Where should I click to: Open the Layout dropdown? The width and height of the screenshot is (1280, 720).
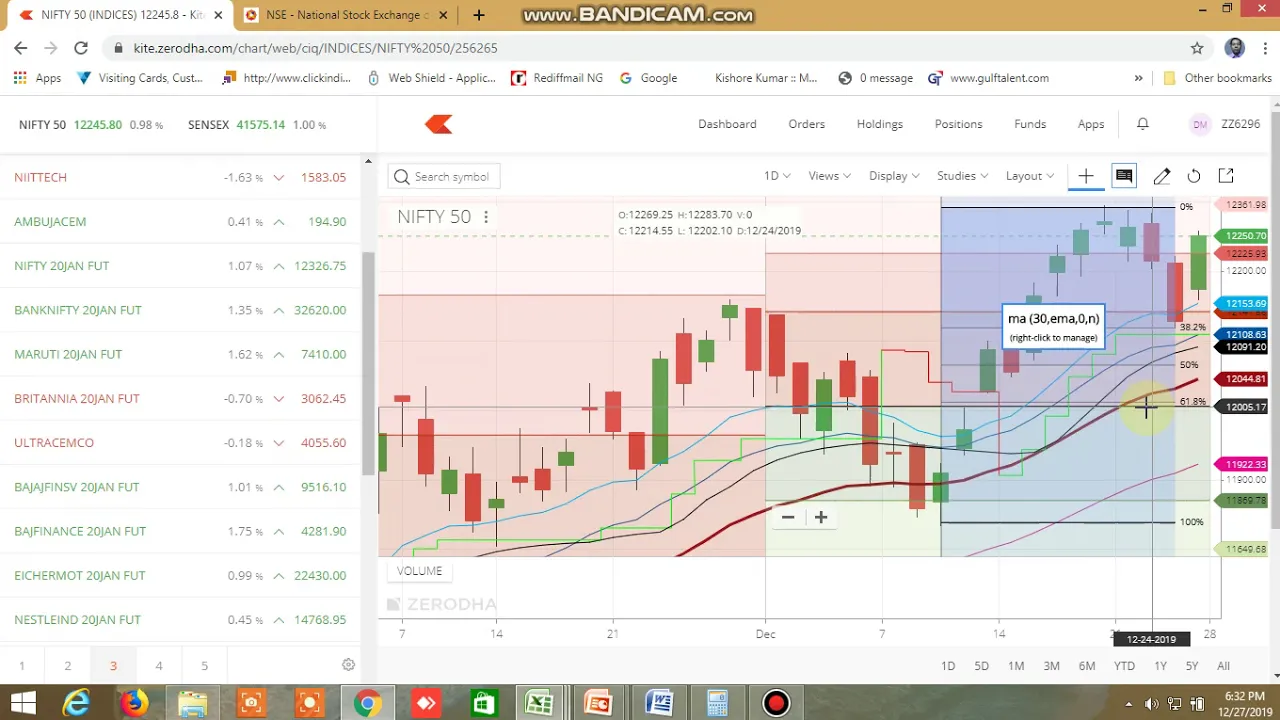1029,176
